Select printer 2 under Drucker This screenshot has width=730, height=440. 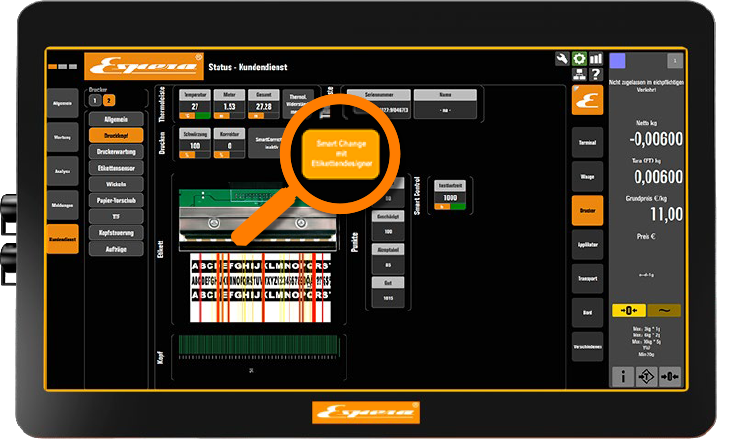(108, 100)
